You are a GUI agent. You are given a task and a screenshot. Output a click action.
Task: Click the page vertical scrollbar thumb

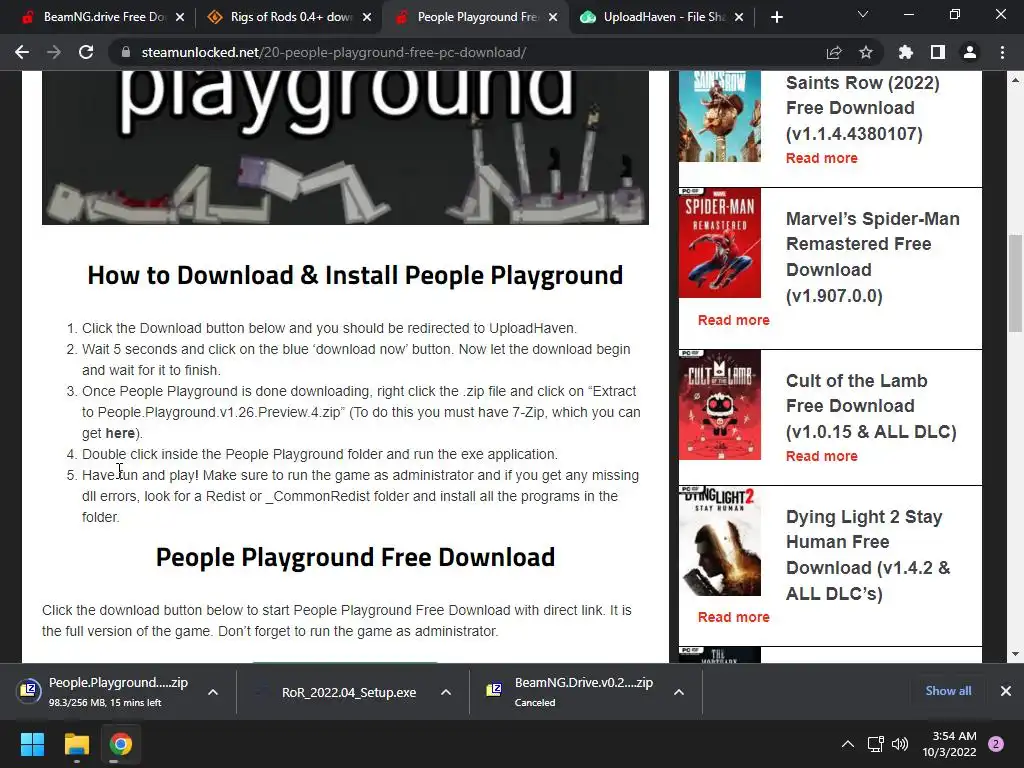[x=1015, y=283]
